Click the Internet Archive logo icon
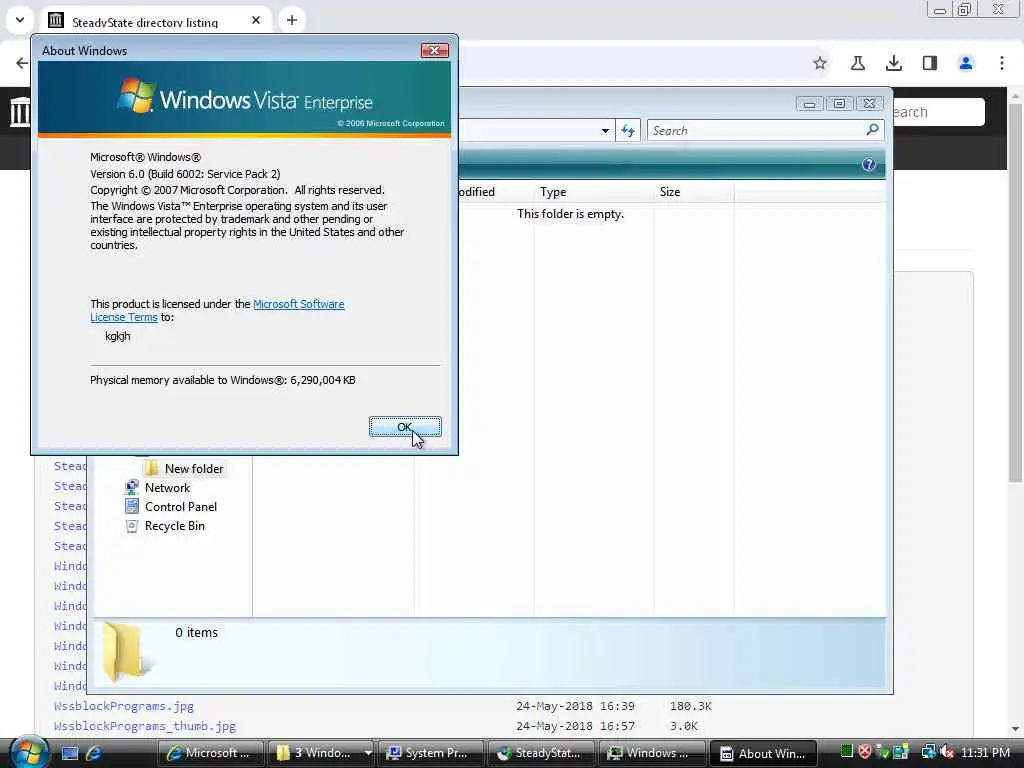Viewport: 1024px width, 768px height. (x=20, y=112)
